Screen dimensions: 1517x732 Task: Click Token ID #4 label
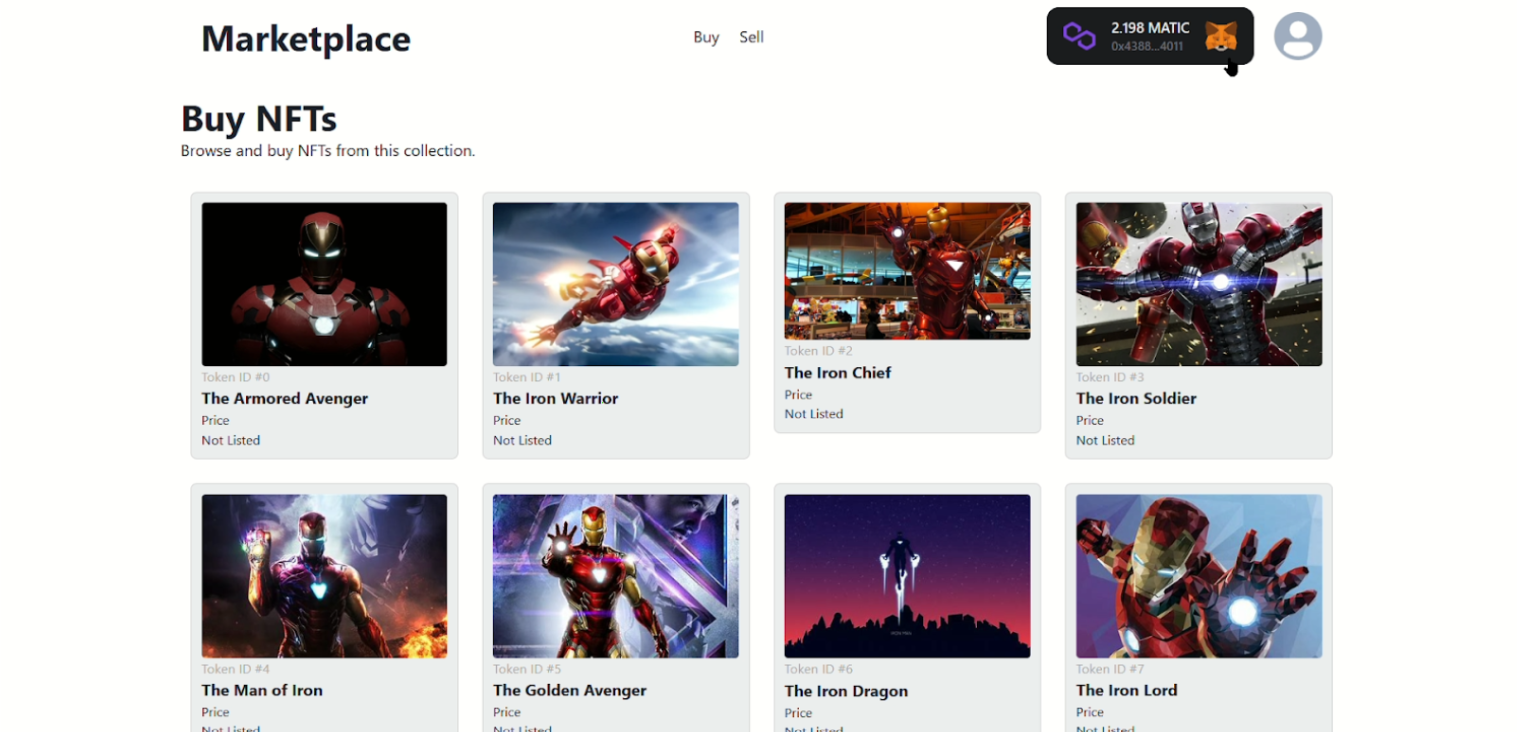tap(235, 669)
